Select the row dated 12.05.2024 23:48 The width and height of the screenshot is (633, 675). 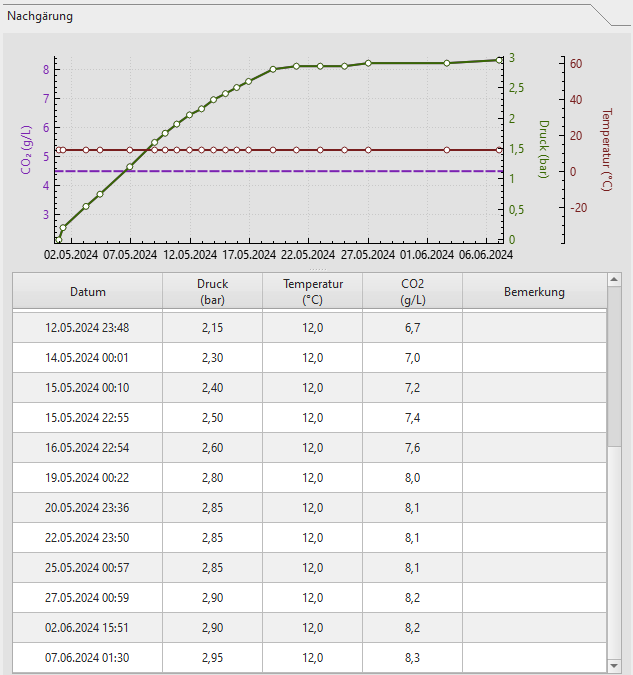click(x=88, y=328)
